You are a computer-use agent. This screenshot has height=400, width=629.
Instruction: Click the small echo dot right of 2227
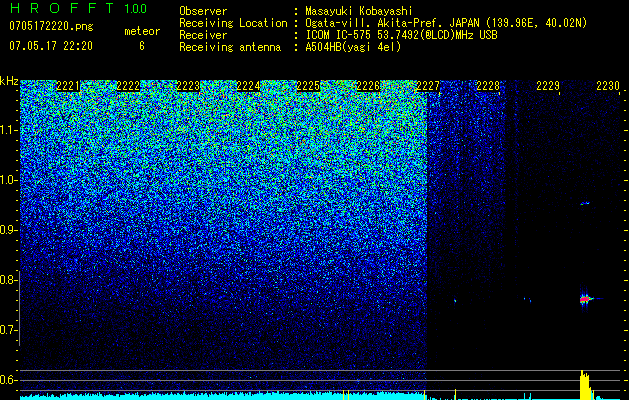point(455,300)
